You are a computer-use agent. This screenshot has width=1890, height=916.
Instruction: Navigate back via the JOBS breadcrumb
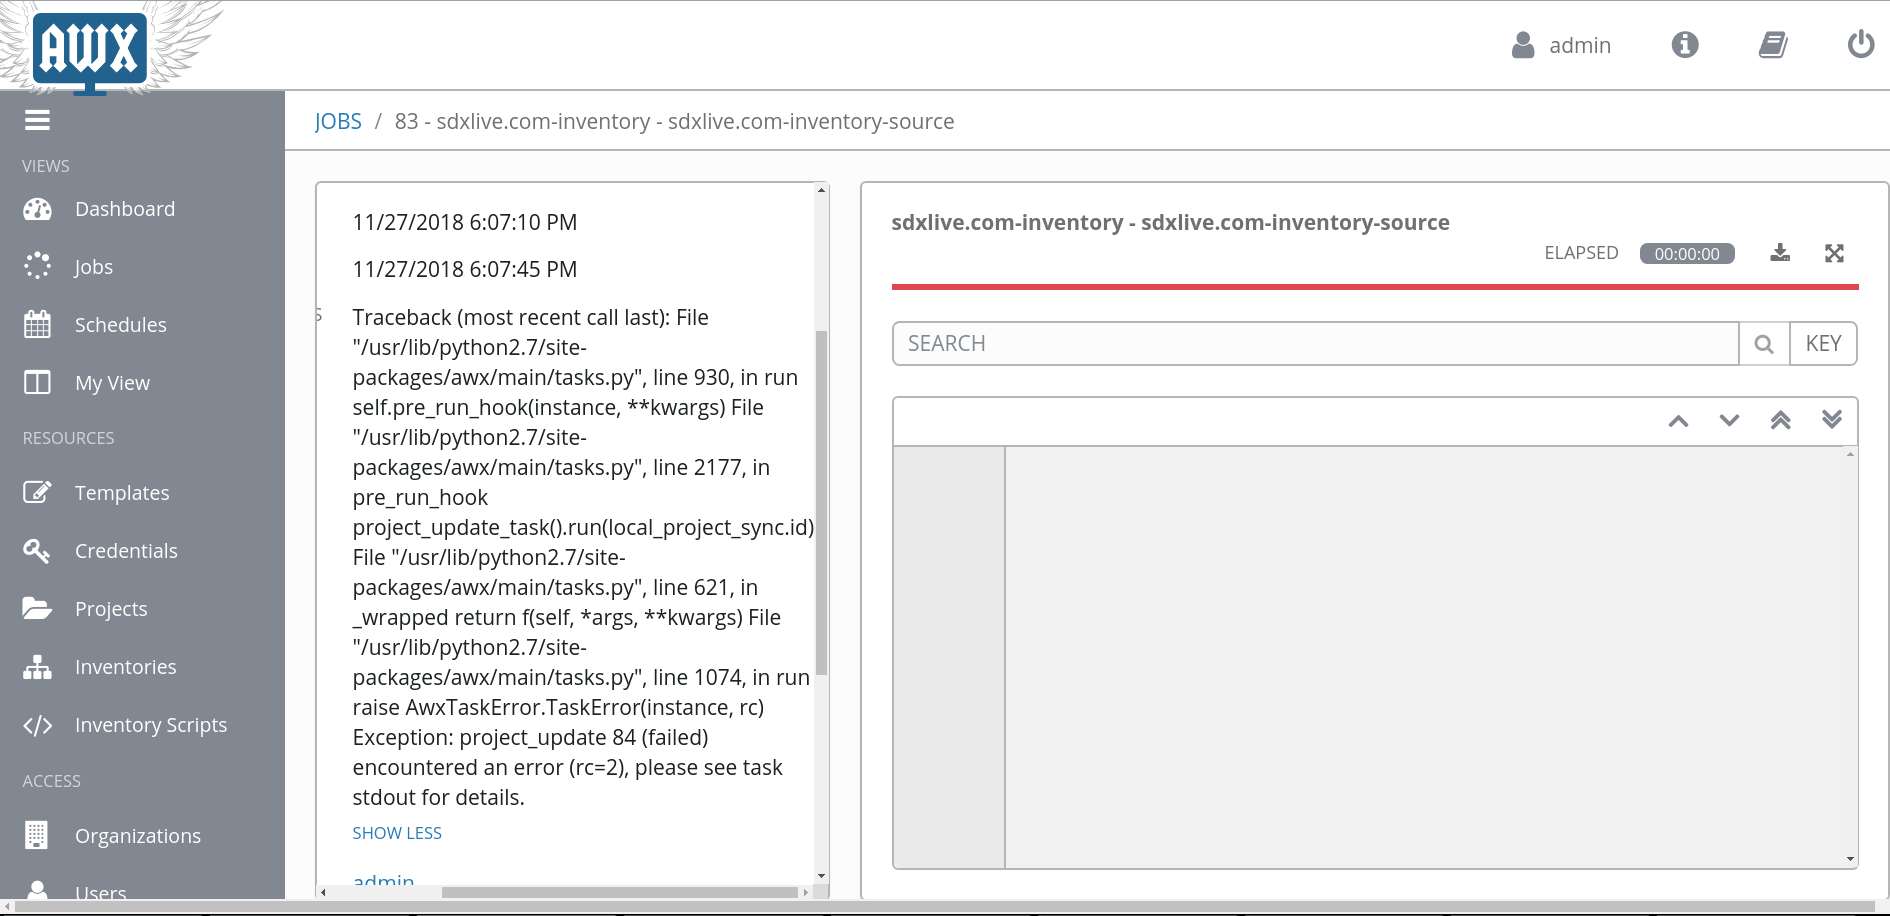pos(338,121)
